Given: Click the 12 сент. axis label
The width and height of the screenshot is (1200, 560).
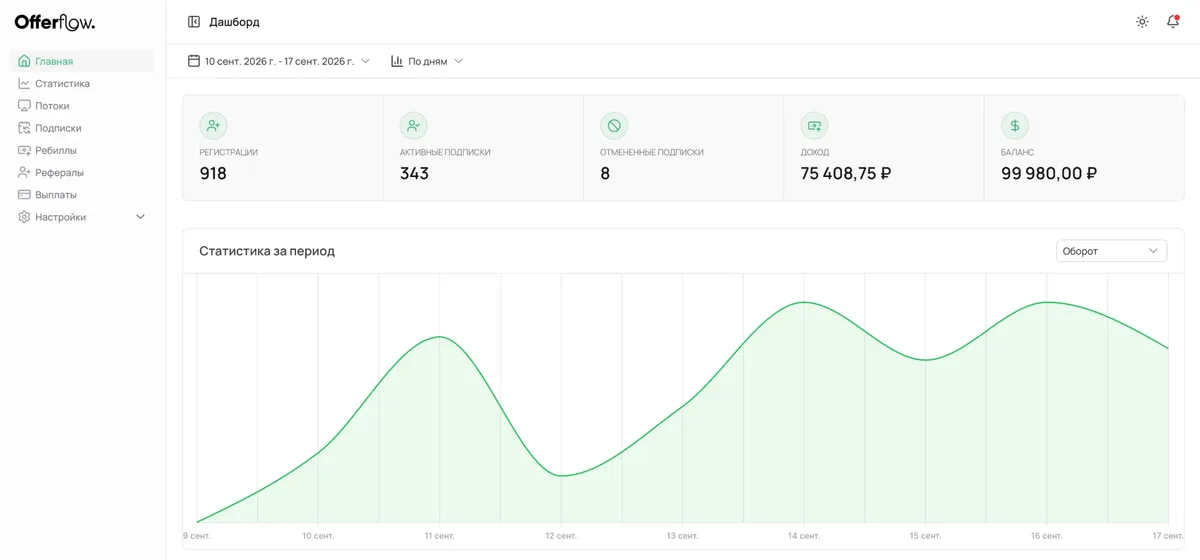Looking at the screenshot, I should pos(561,536).
